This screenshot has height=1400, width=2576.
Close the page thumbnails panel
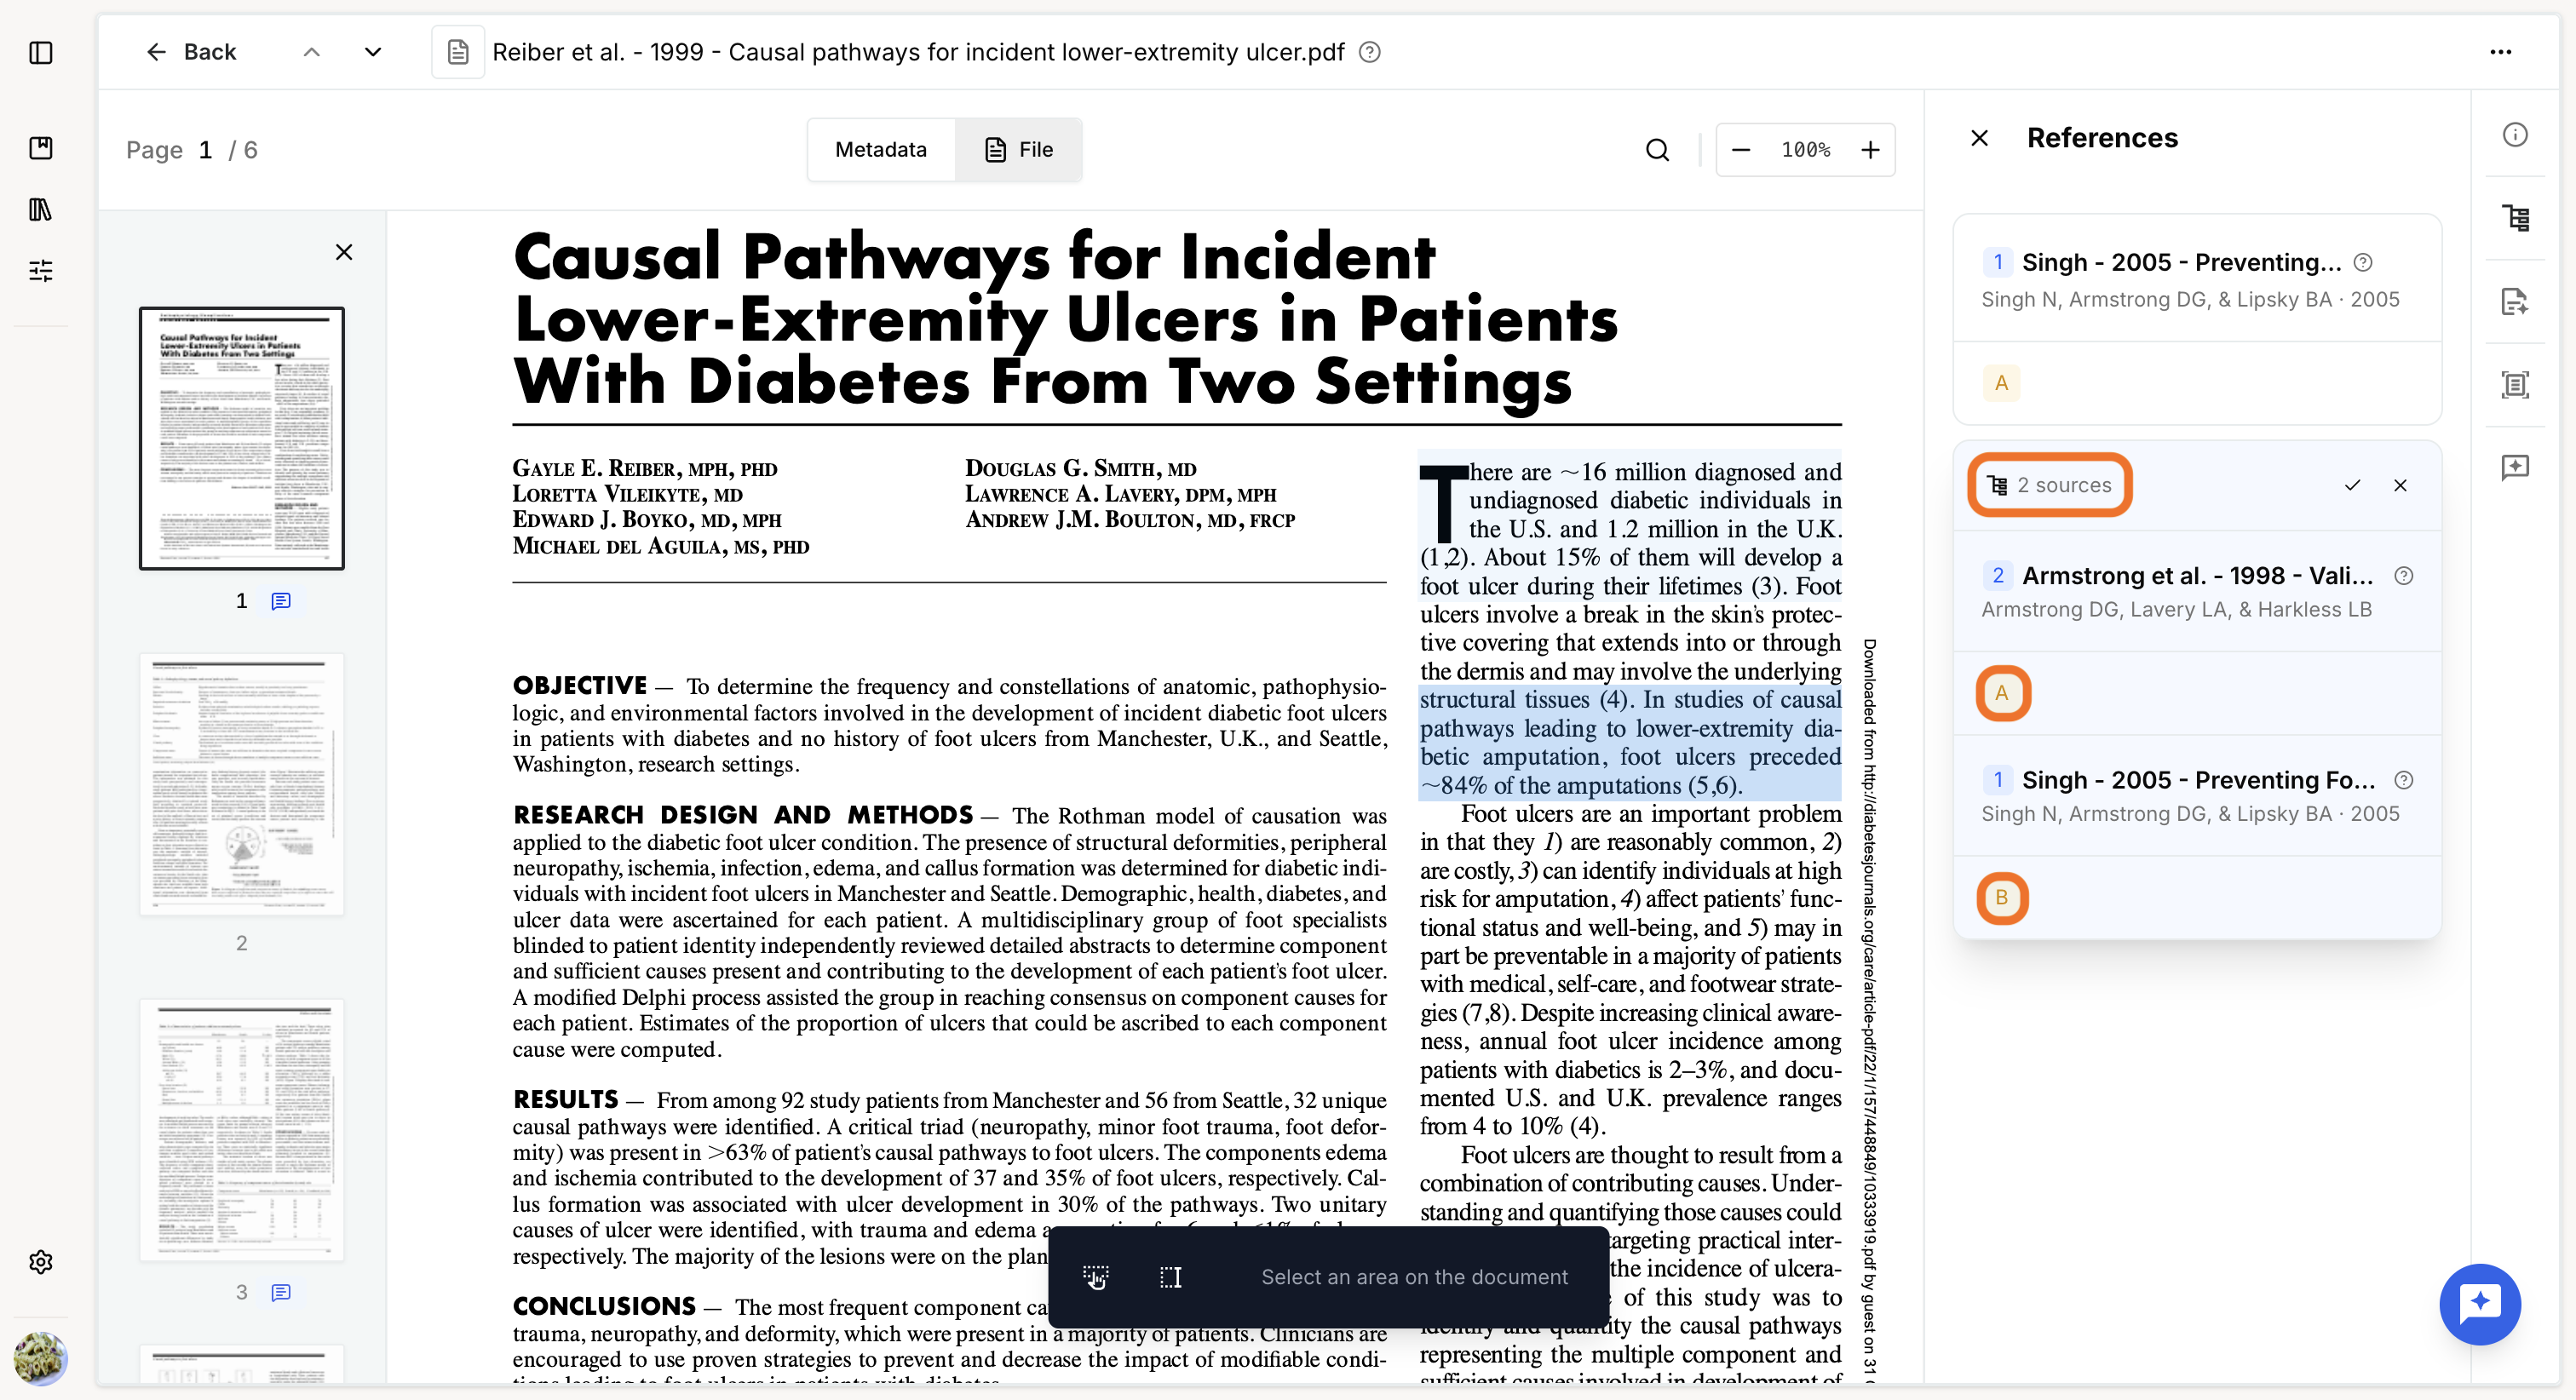[x=344, y=252]
